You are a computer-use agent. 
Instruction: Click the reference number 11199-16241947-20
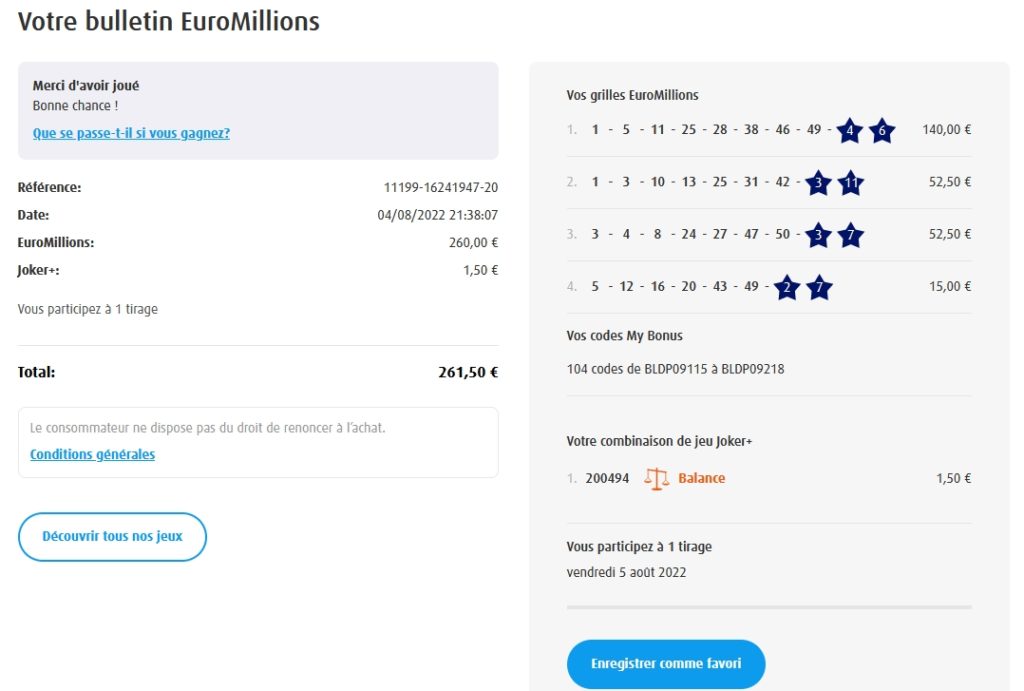point(441,187)
